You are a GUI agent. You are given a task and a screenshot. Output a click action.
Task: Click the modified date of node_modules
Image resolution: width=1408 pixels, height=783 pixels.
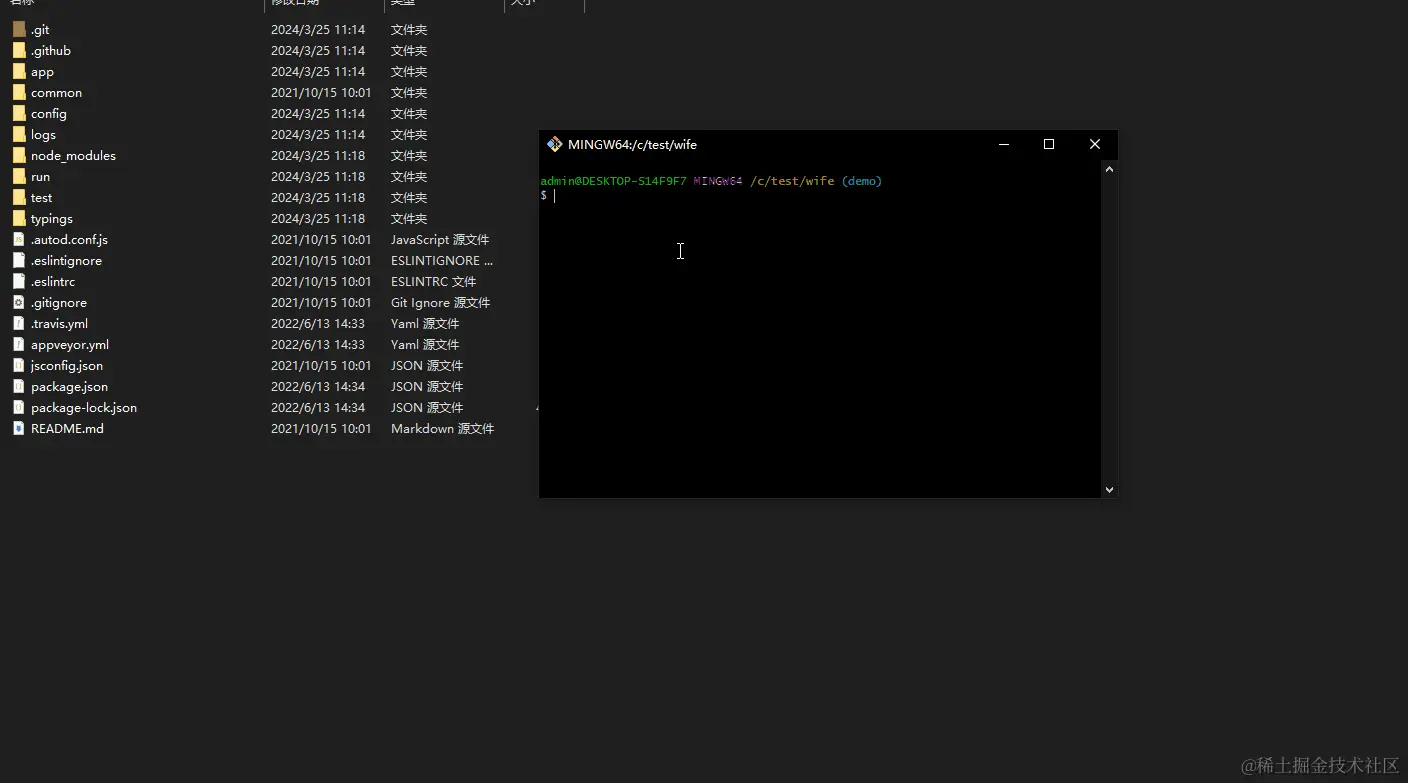[x=318, y=156]
